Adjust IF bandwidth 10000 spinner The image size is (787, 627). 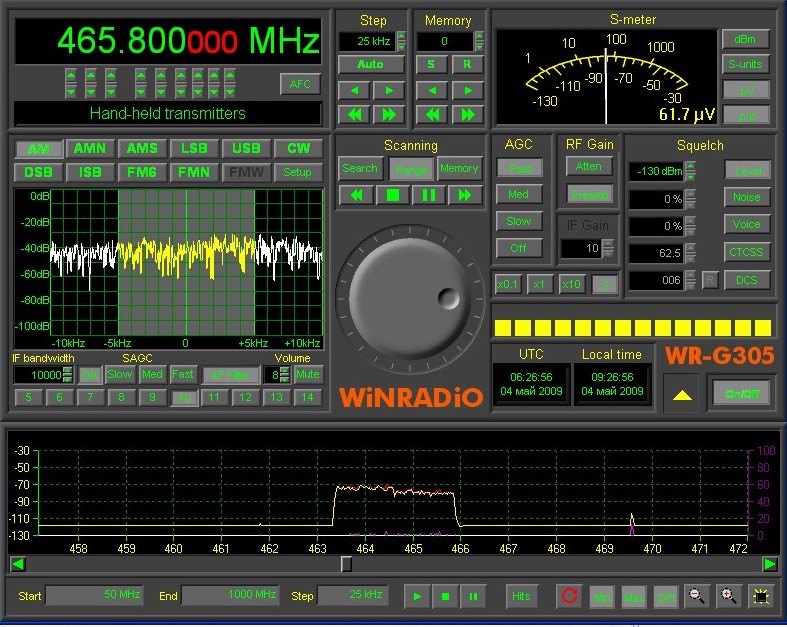68,374
